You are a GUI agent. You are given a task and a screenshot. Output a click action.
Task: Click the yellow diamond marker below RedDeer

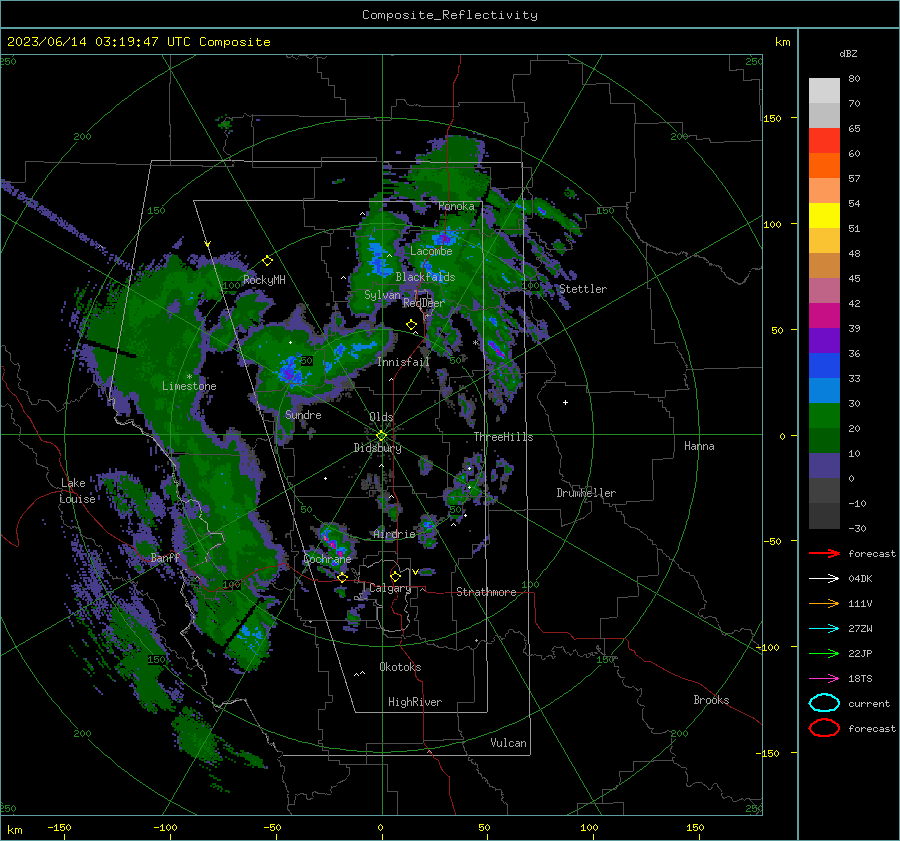[x=411, y=325]
